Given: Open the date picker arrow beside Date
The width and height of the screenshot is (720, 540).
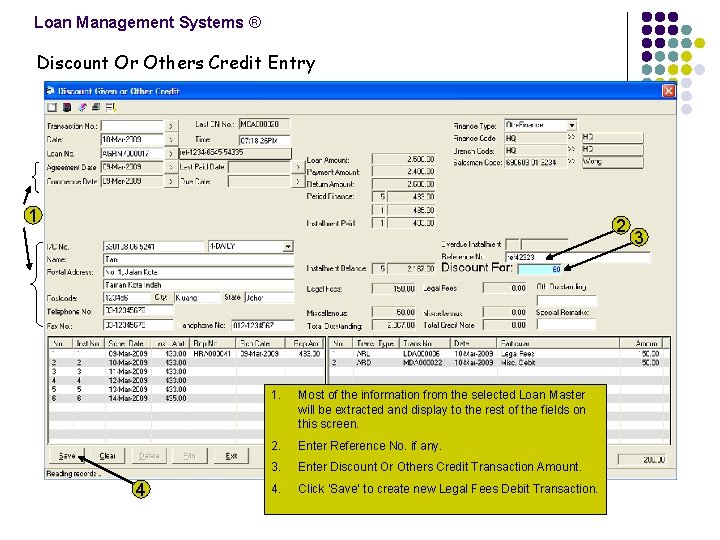Looking at the screenshot, I should [171, 139].
